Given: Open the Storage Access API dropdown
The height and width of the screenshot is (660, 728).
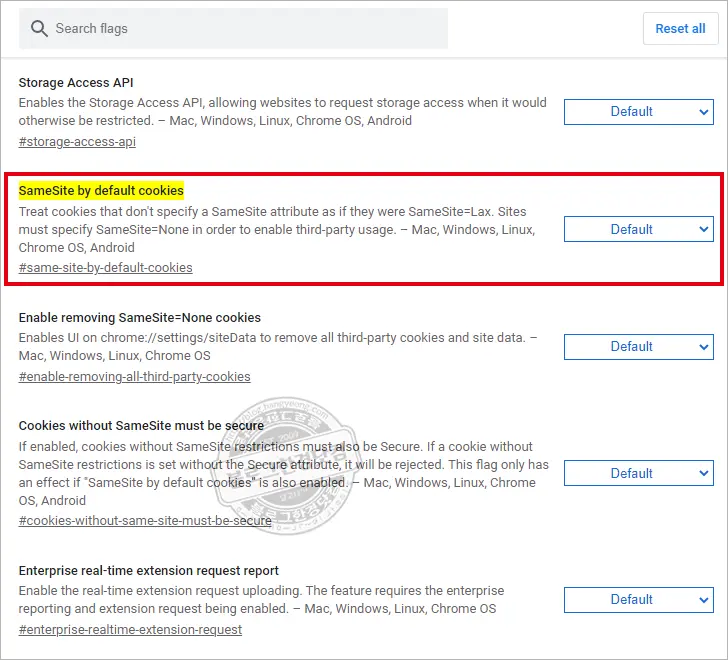Looking at the screenshot, I should 638,112.
